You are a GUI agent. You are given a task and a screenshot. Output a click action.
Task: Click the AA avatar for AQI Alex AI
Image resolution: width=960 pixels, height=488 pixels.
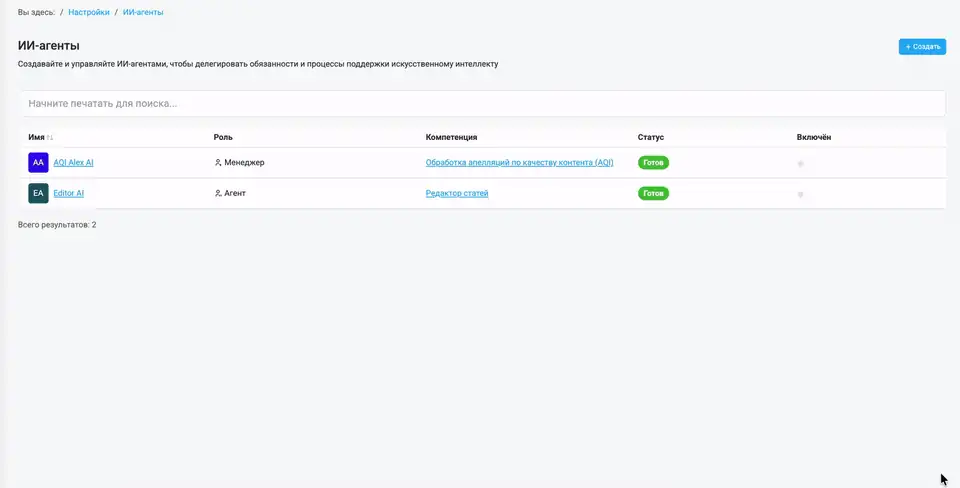[x=38, y=162]
